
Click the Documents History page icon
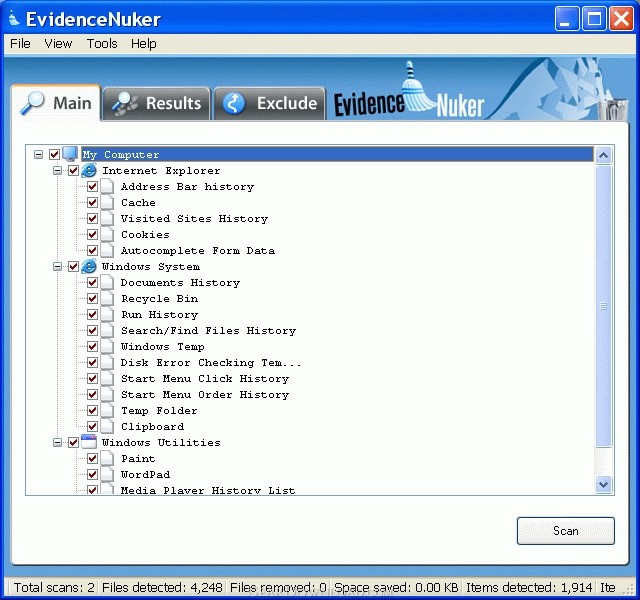[x=107, y=282]
